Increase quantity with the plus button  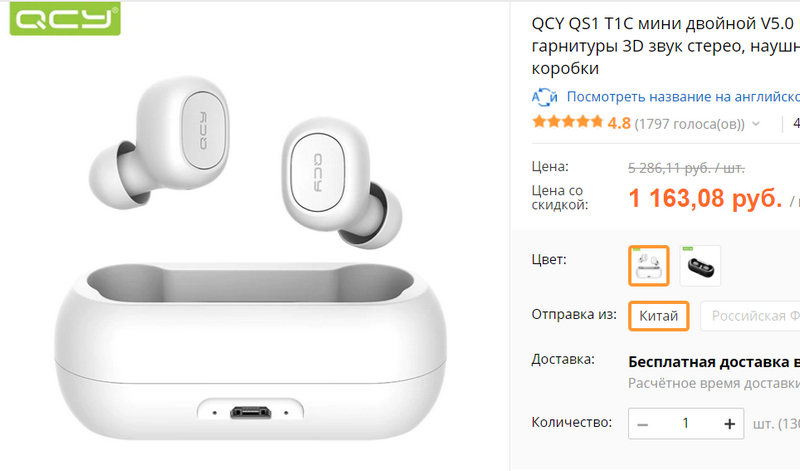(730, 424)
